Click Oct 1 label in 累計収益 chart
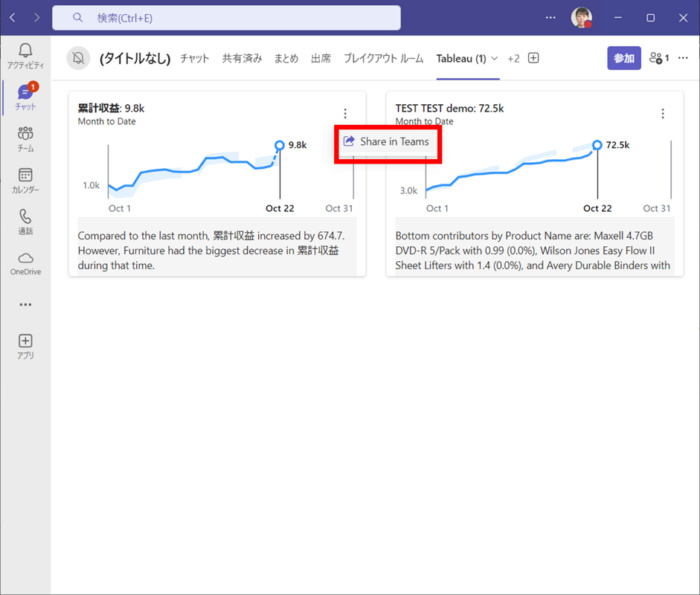Viewport: 700px width, 595px height. pyautogui.click(x=120, y=208)
